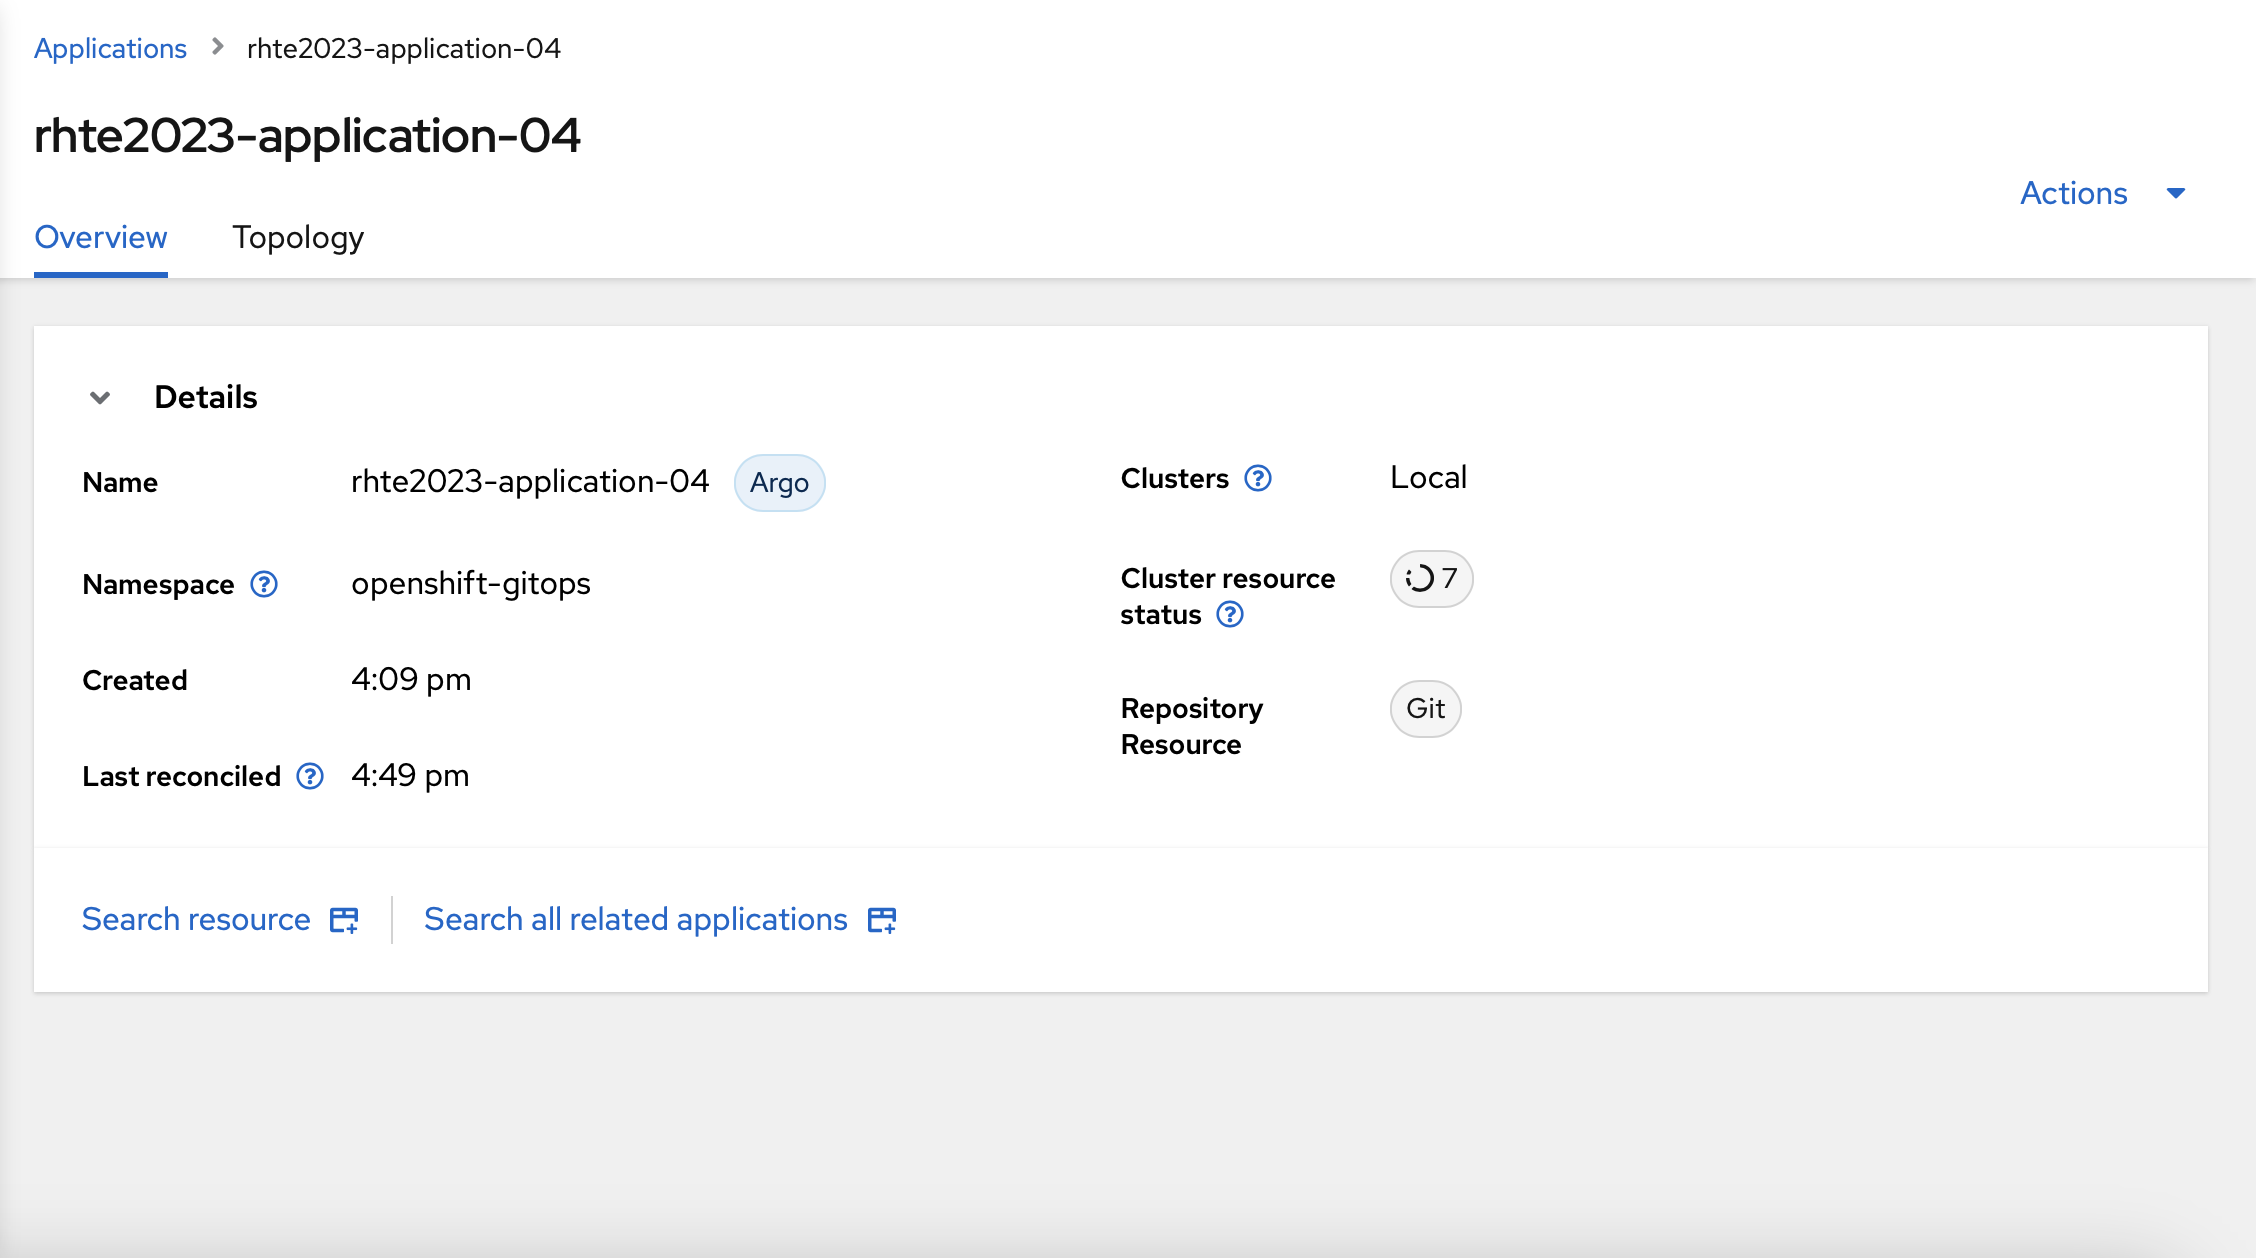Click the Argo label badge
The height and width of the screenshot is (1258, 2256).
779,483
